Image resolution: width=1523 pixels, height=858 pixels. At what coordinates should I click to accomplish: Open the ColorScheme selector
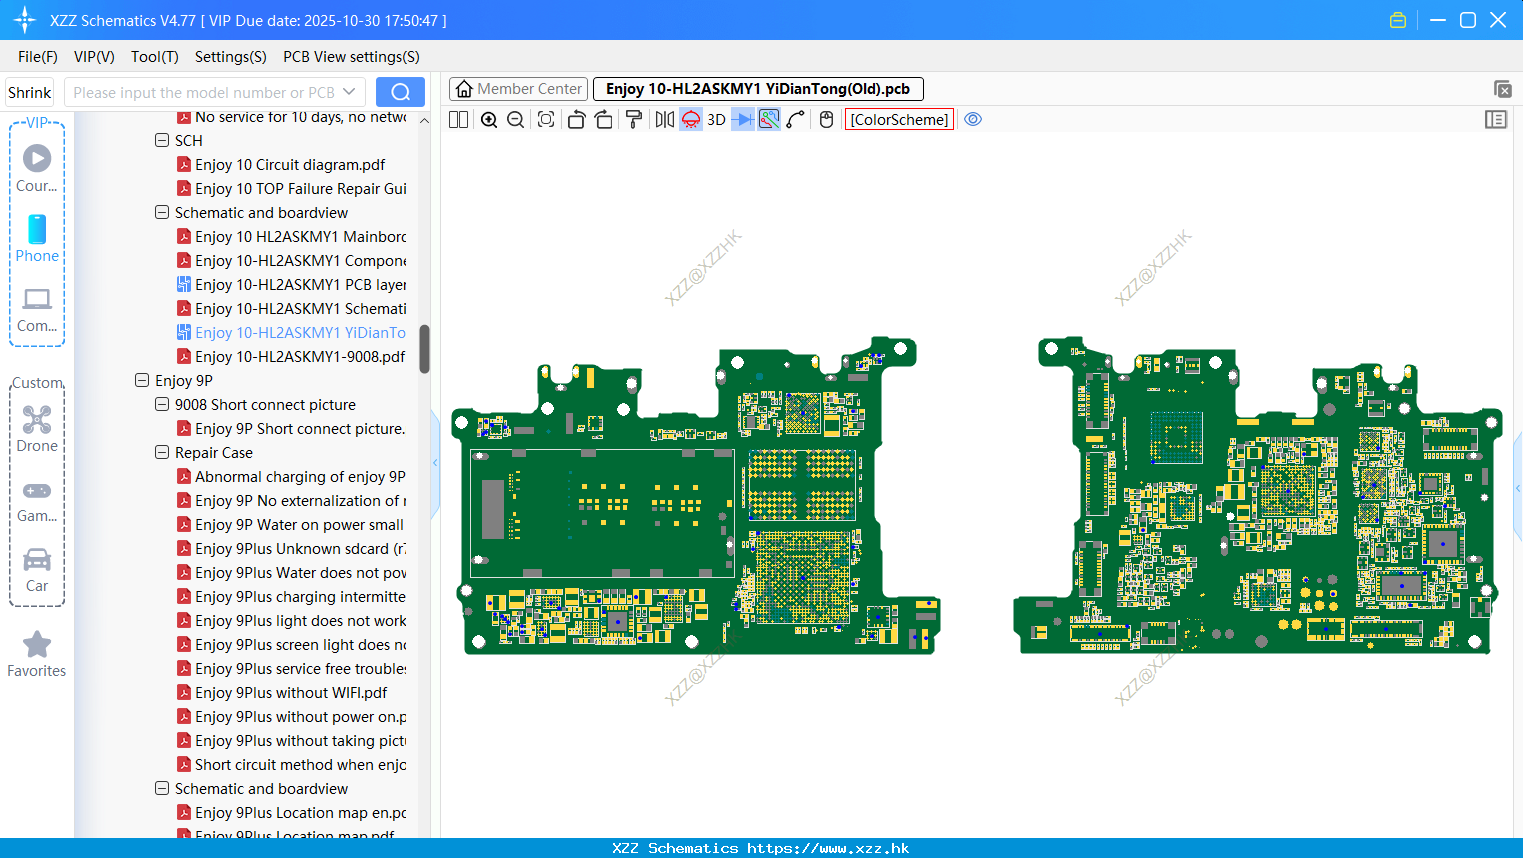[x=899, y=120]
